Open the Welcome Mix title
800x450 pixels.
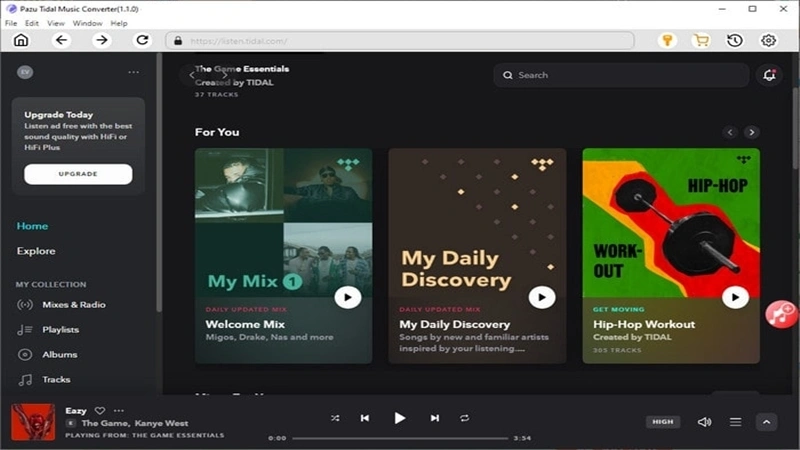tap(245, 324)
